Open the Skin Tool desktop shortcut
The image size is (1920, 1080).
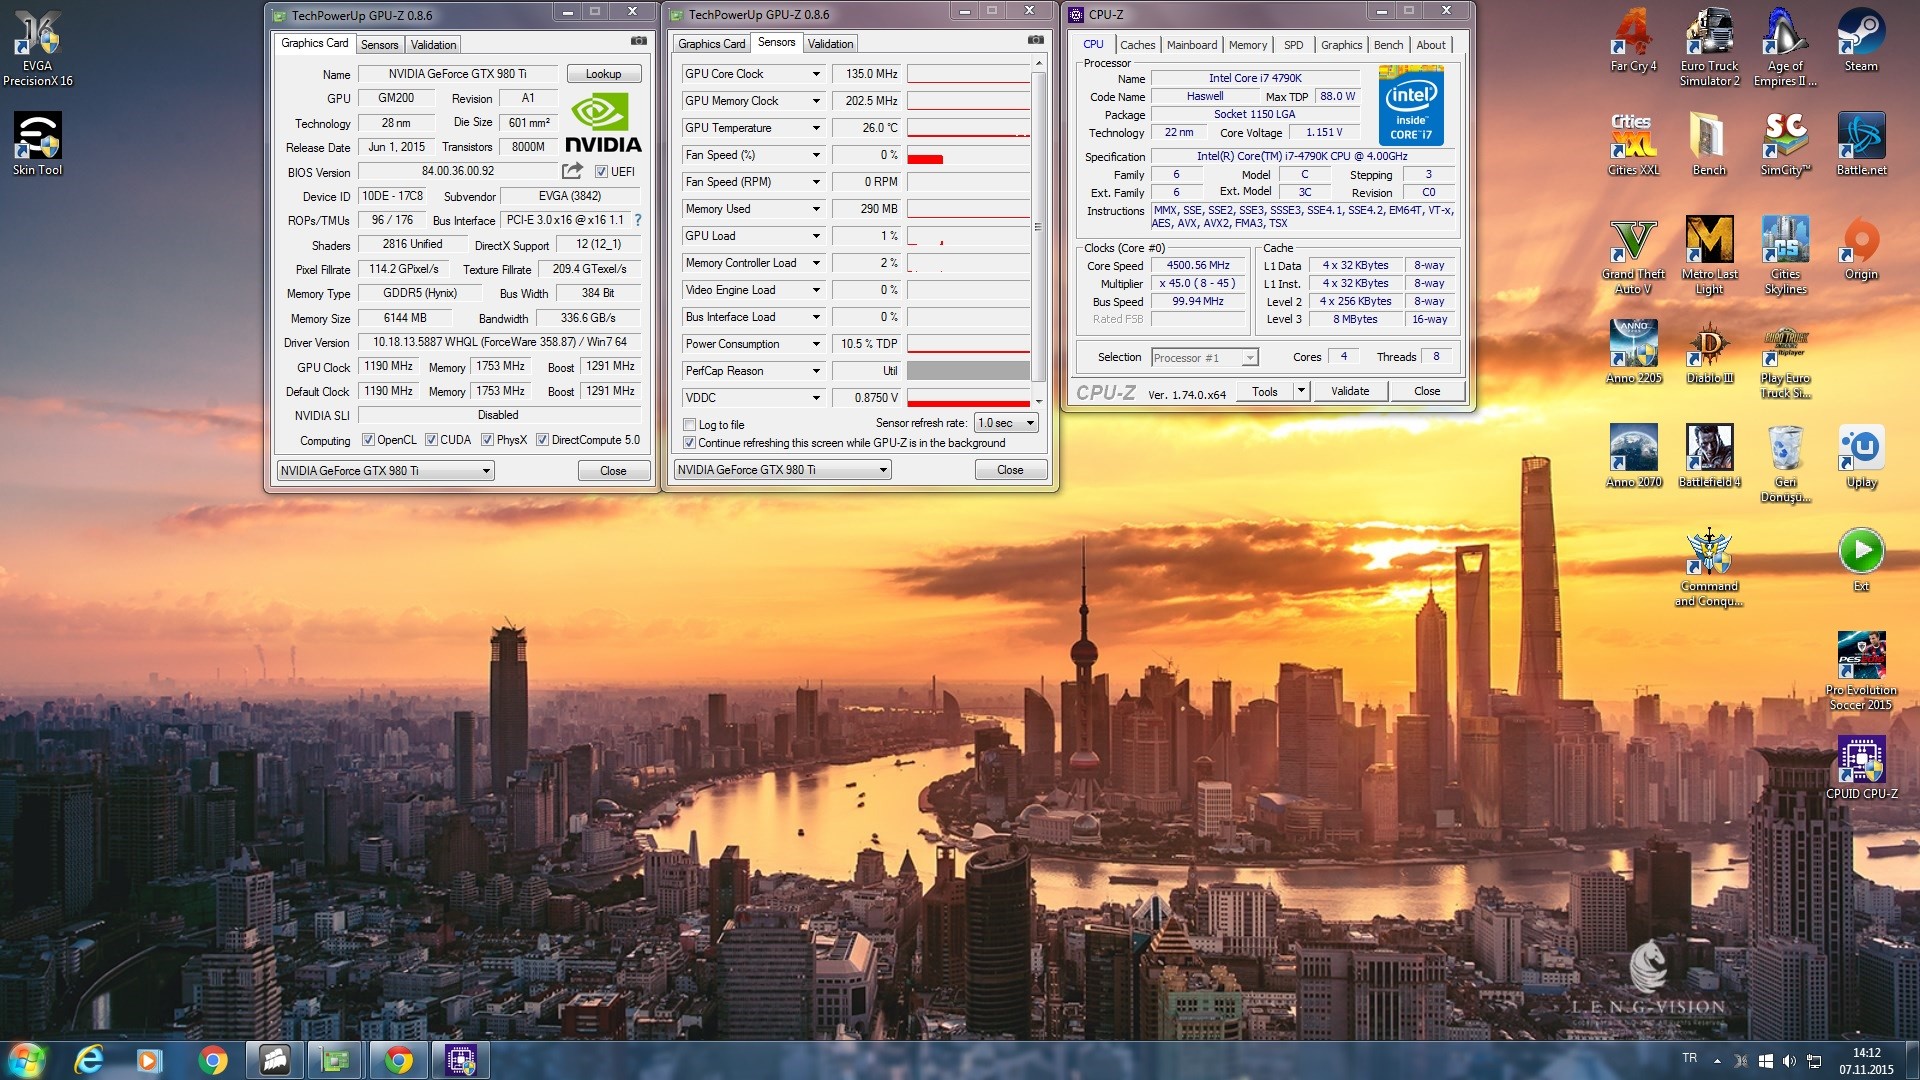click(x=38, y=143)
